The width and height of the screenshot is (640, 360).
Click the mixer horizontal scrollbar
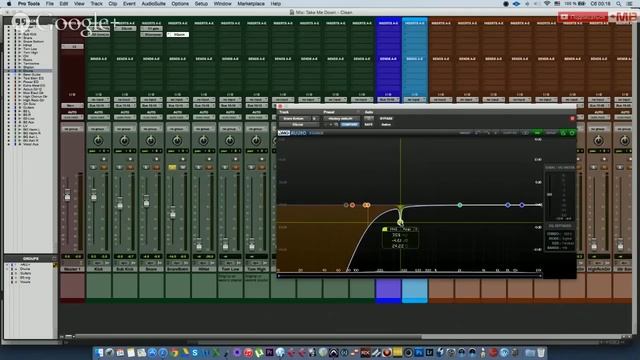(249, 337)
